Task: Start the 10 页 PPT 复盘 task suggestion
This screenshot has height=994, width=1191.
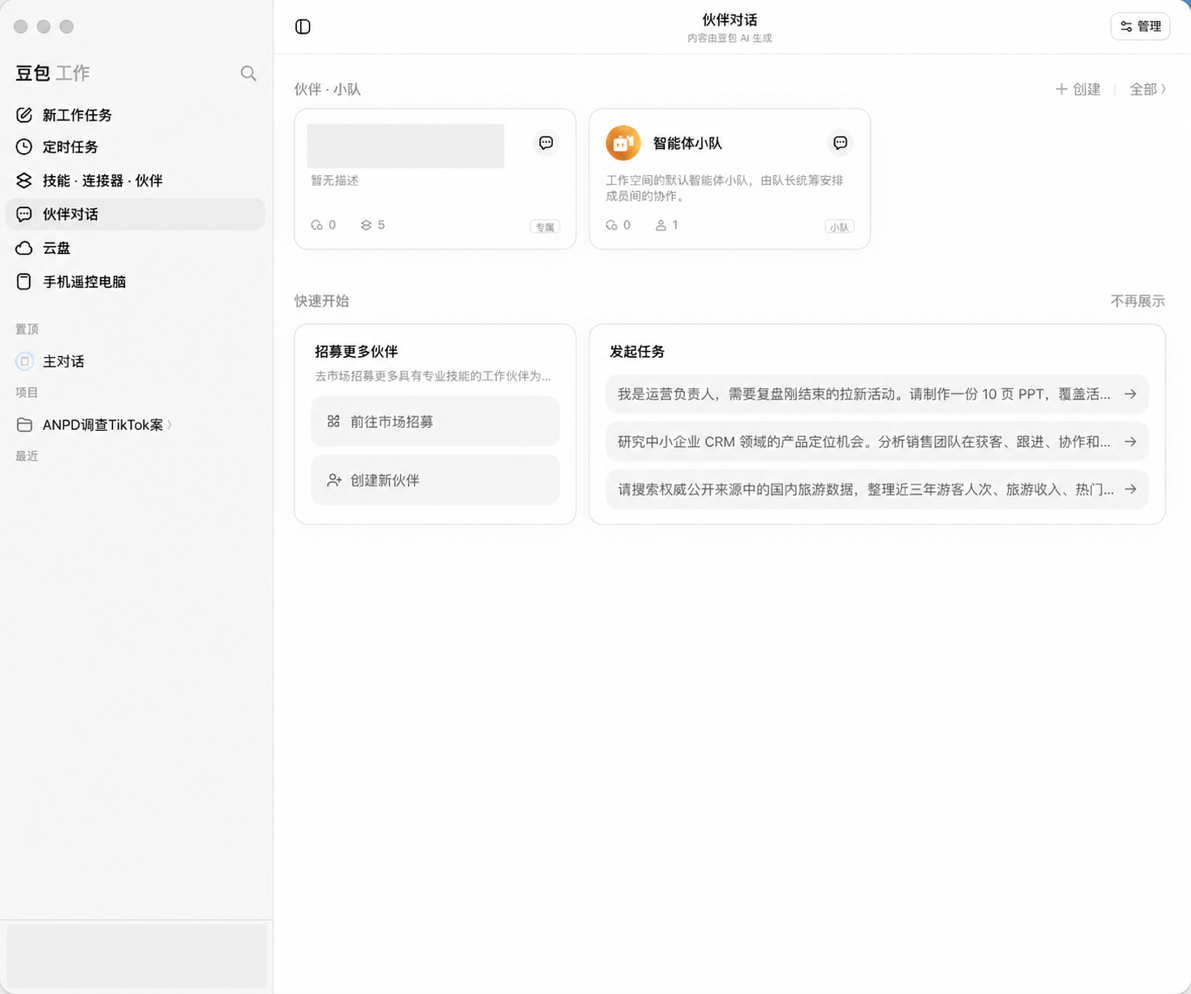Action: [877, 394]
